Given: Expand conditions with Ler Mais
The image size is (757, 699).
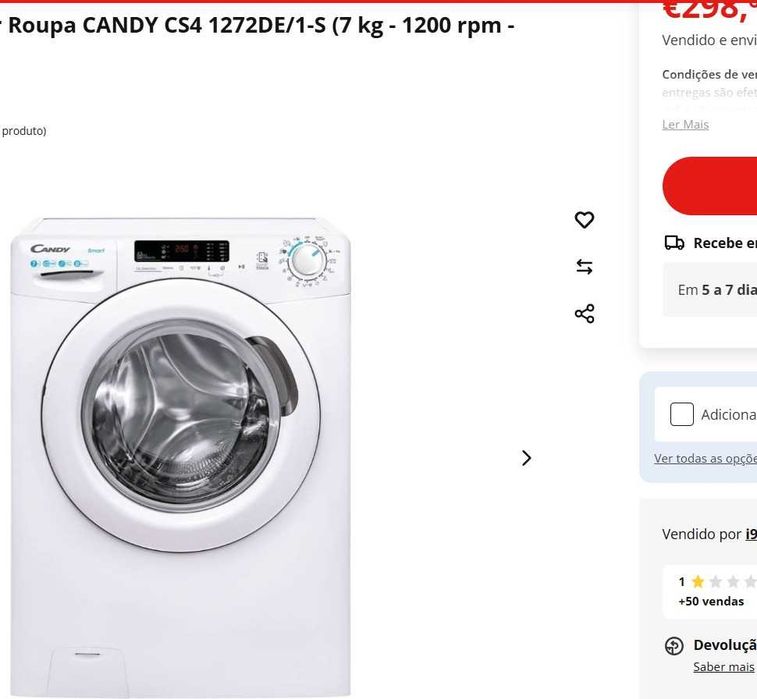Looking at the screenshot, I should click(x=685, y=124).
